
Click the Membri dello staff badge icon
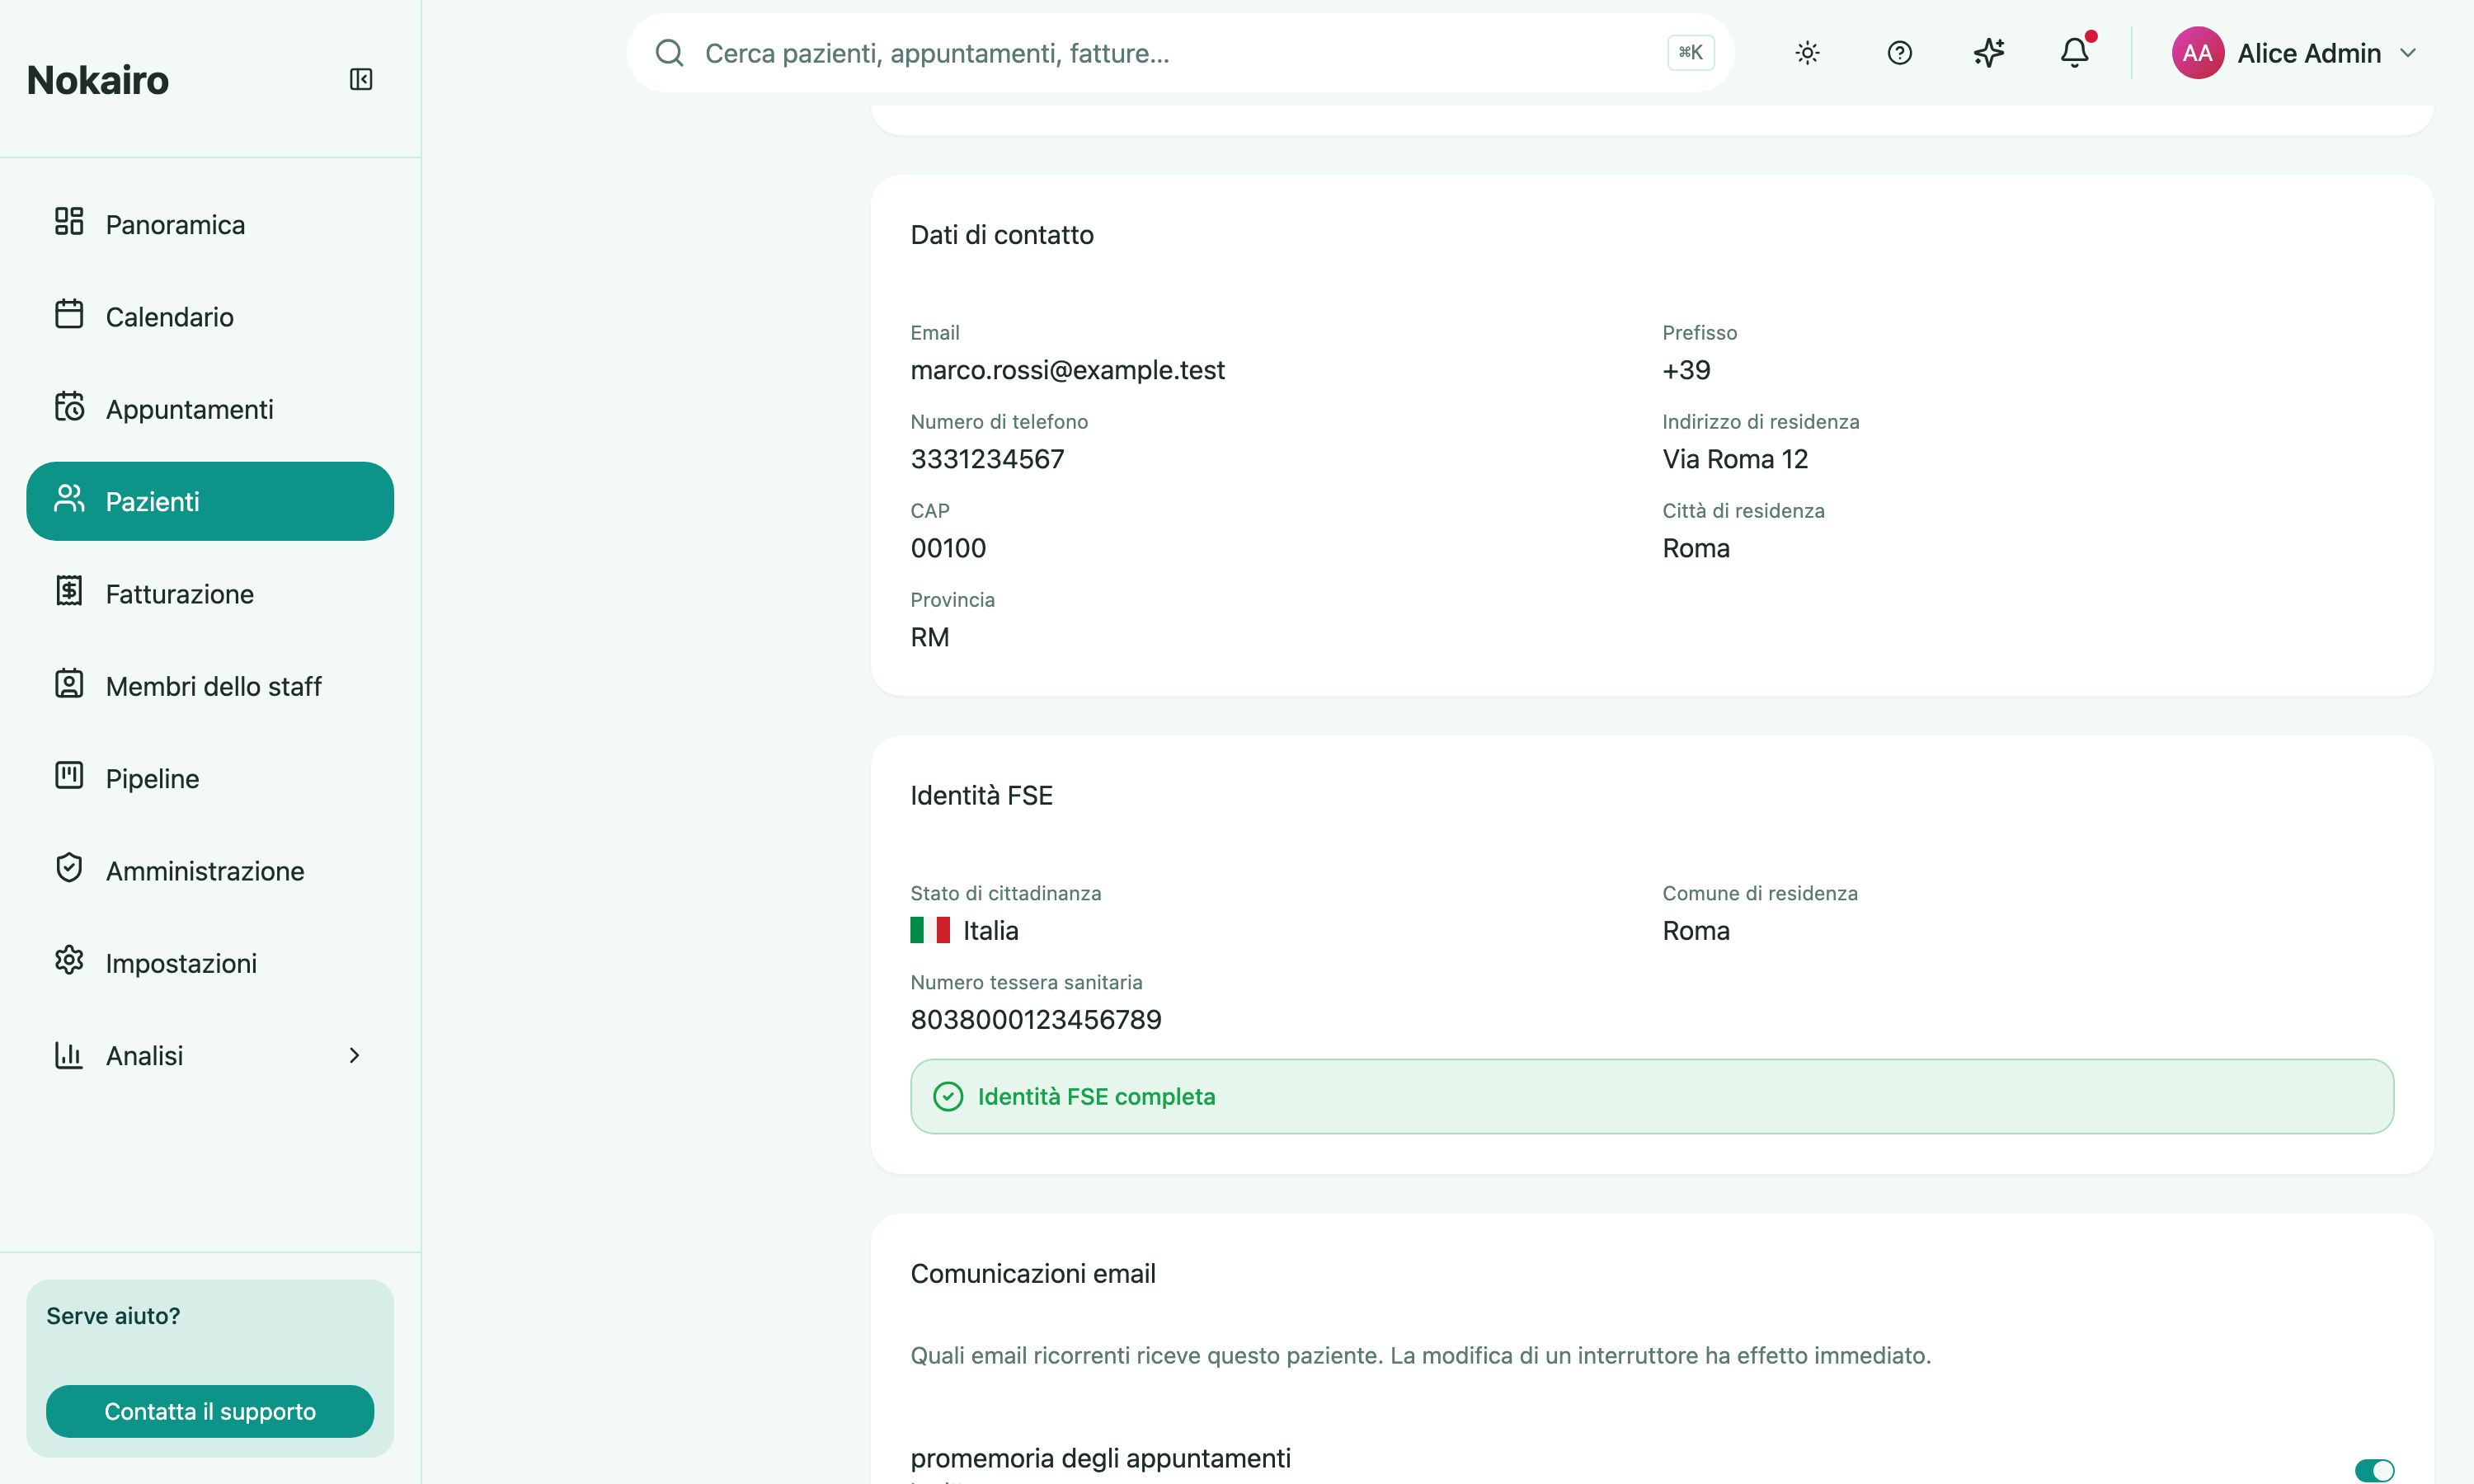tap(69, 684)
